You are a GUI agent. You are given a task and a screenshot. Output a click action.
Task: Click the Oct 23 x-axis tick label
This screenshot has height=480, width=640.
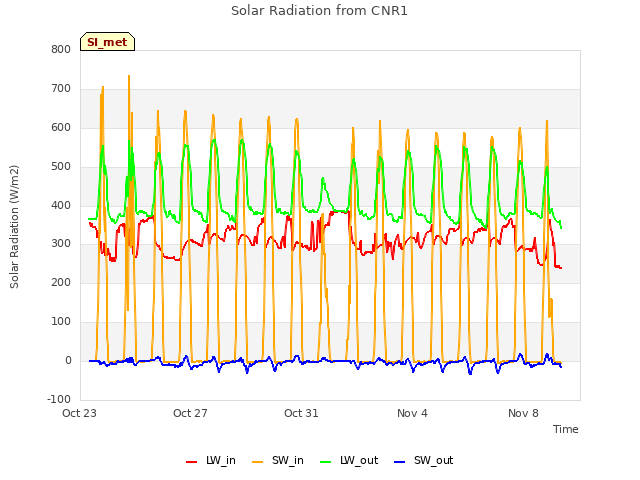(x=79, y=413)
